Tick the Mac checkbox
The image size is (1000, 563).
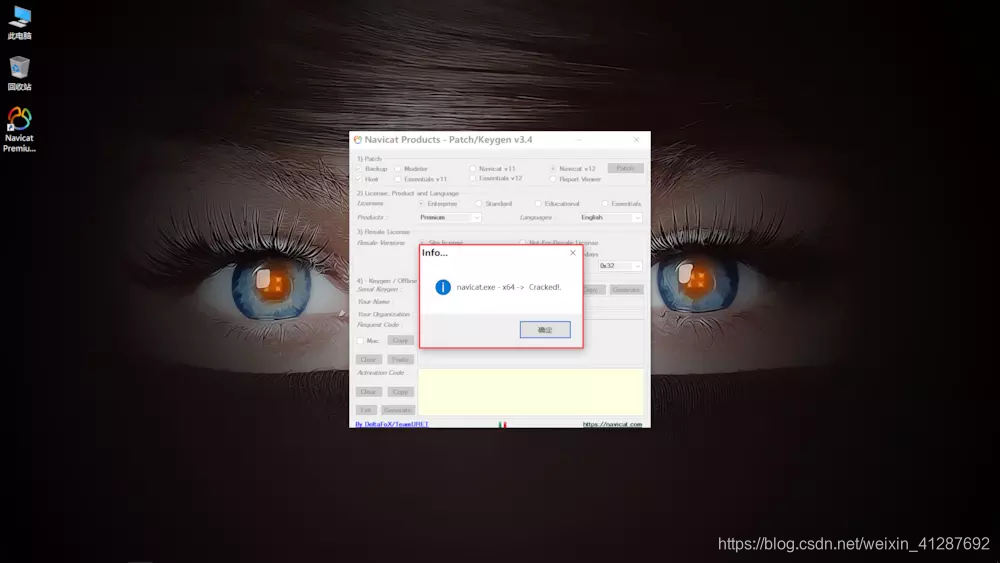click(x=360, y=340)
